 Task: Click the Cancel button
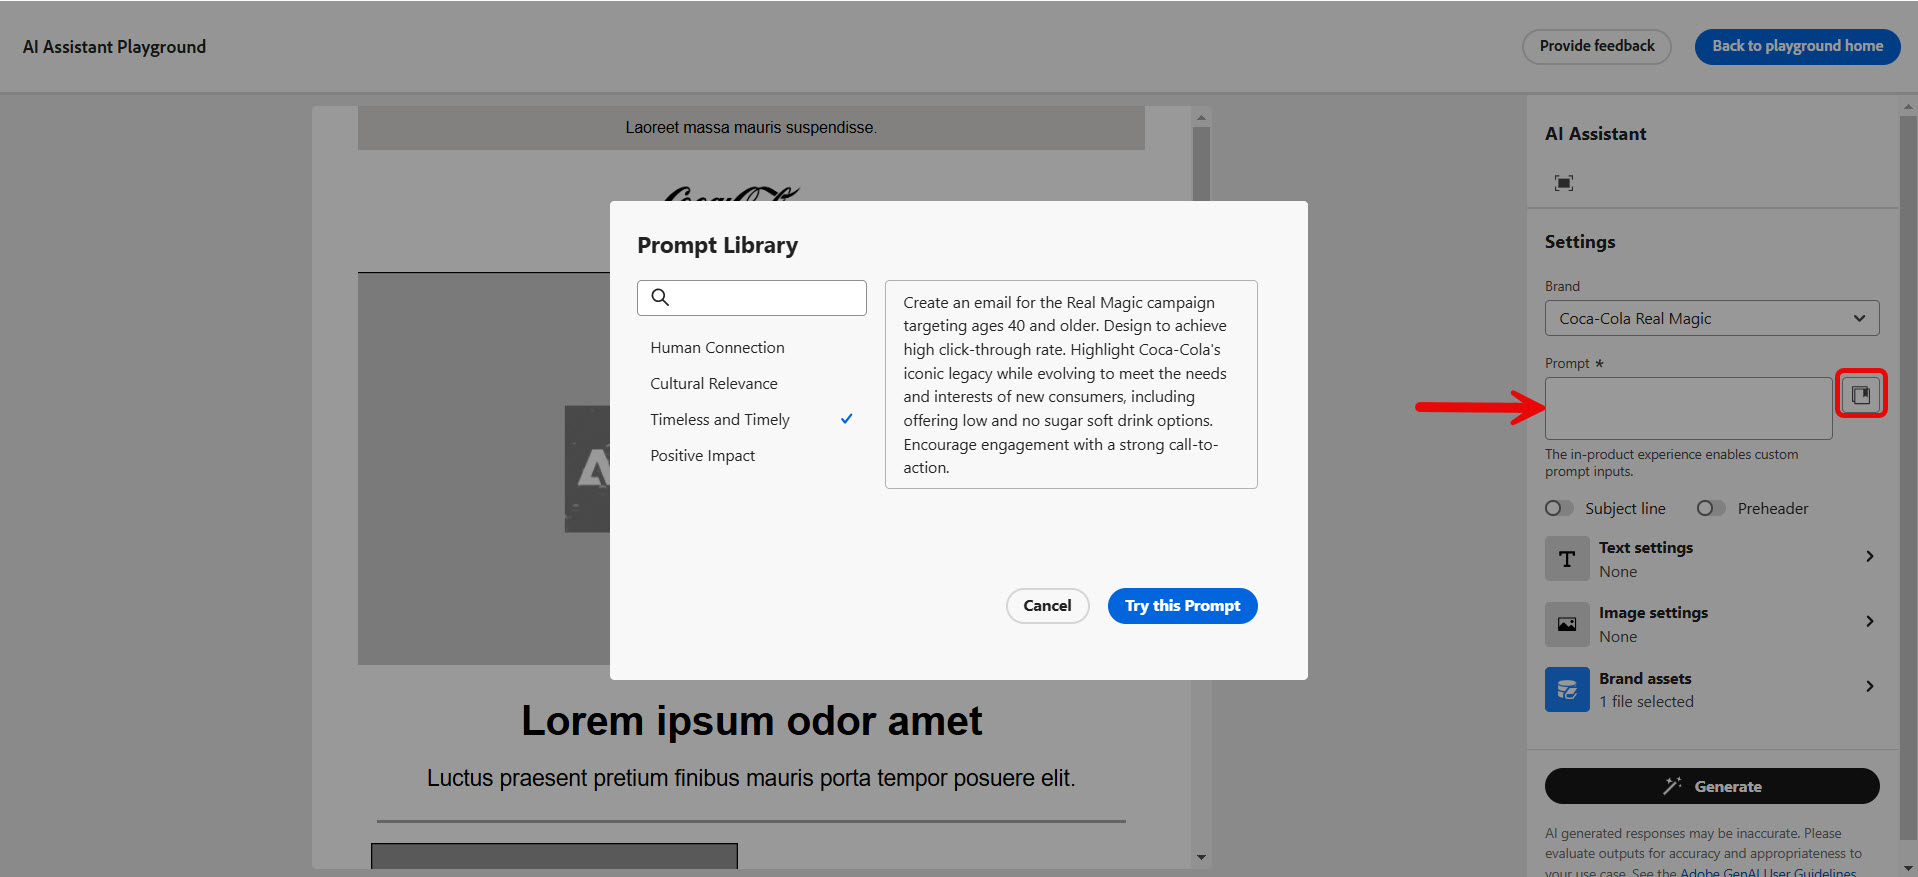(x=1047, y=606)
